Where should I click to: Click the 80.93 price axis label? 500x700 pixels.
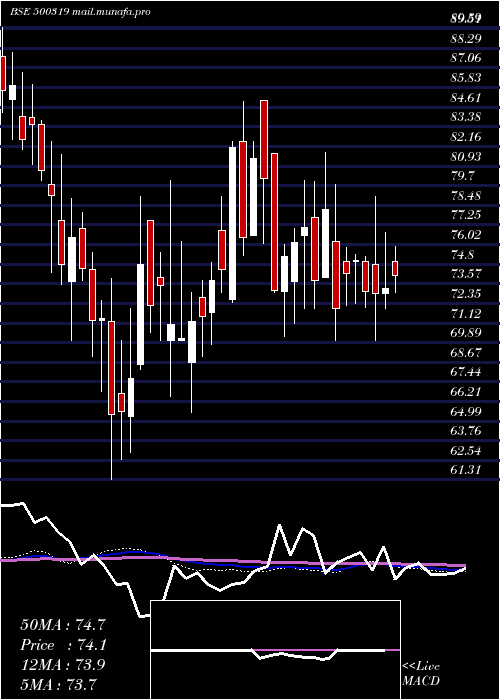tap(466, 156)
